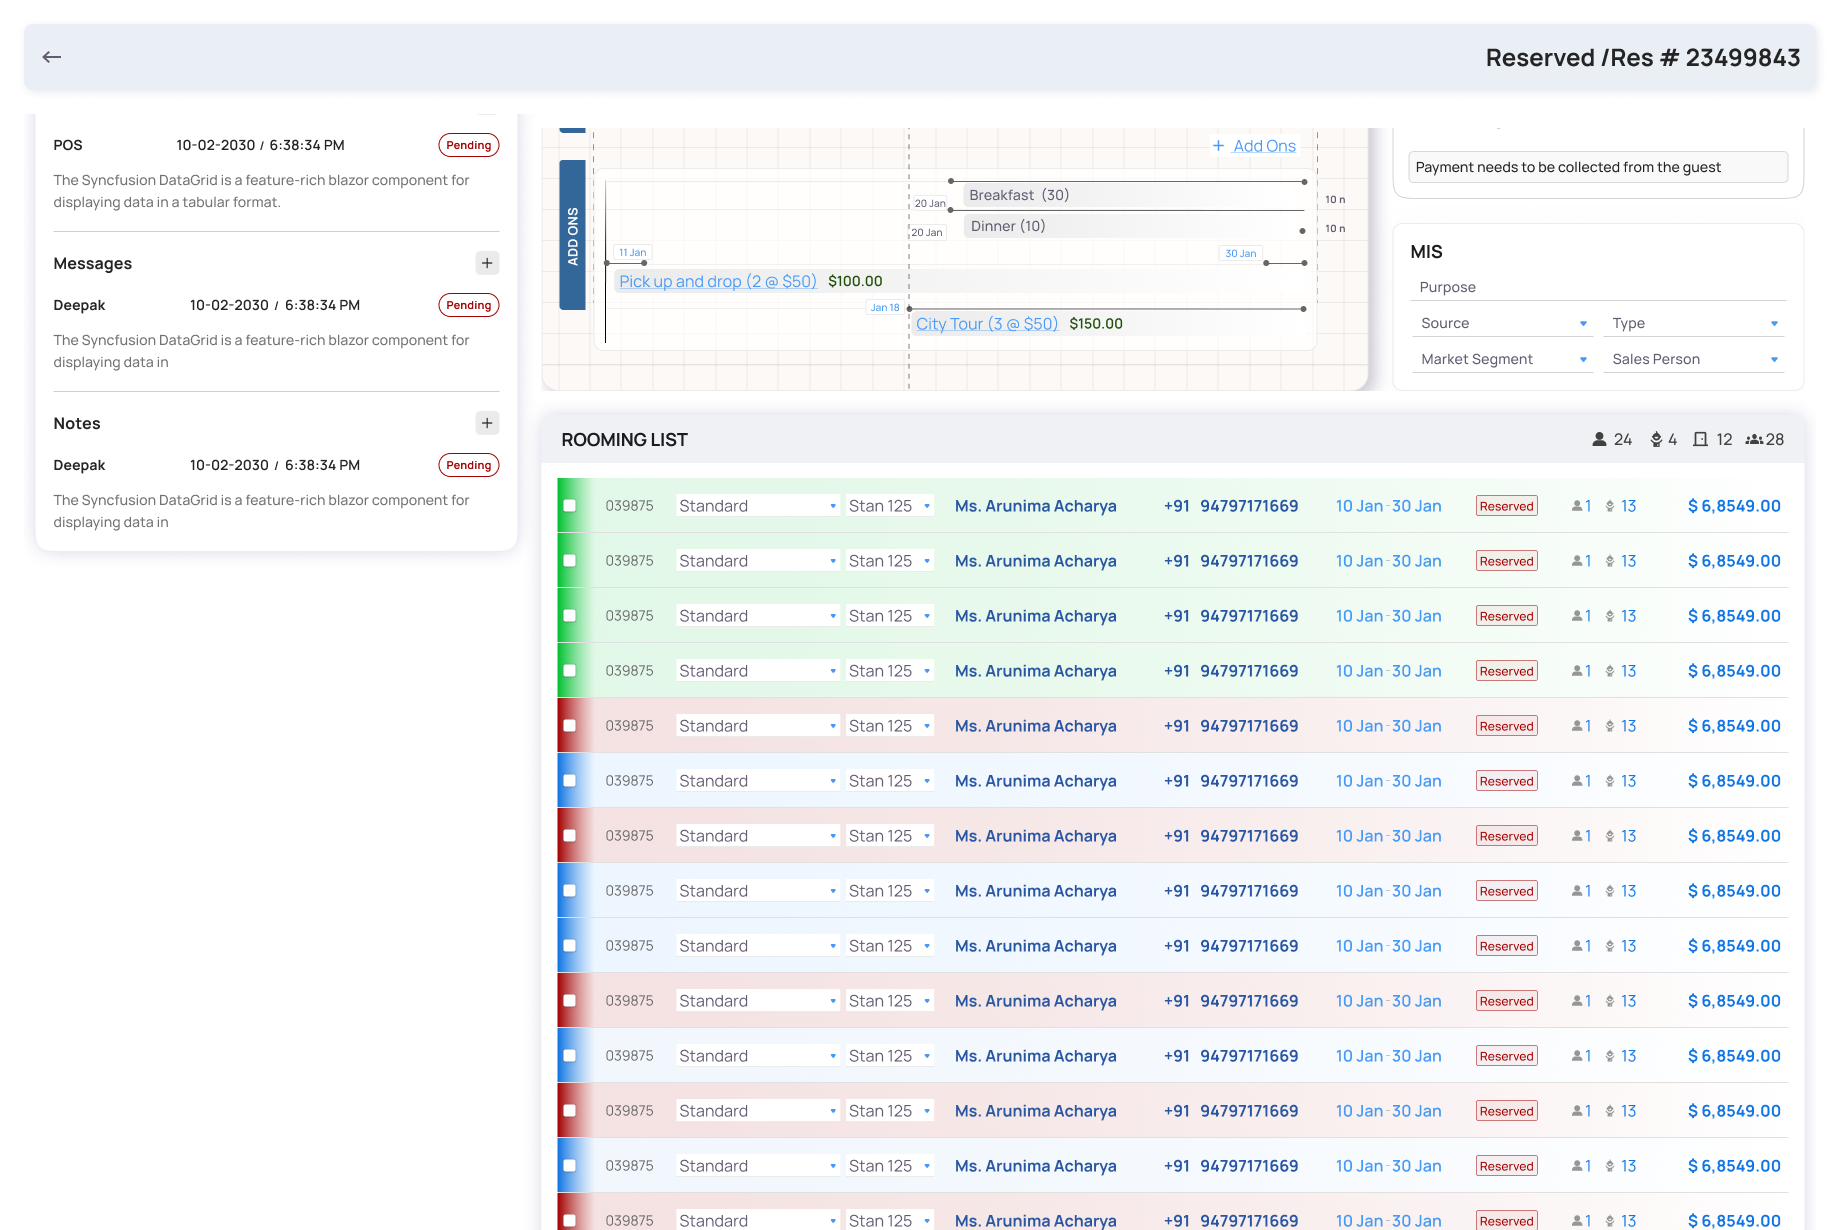Open the Source dropdown in MIS
The height and width of the screenshot is (1230, 1840).
click(x=1503, y=323)
